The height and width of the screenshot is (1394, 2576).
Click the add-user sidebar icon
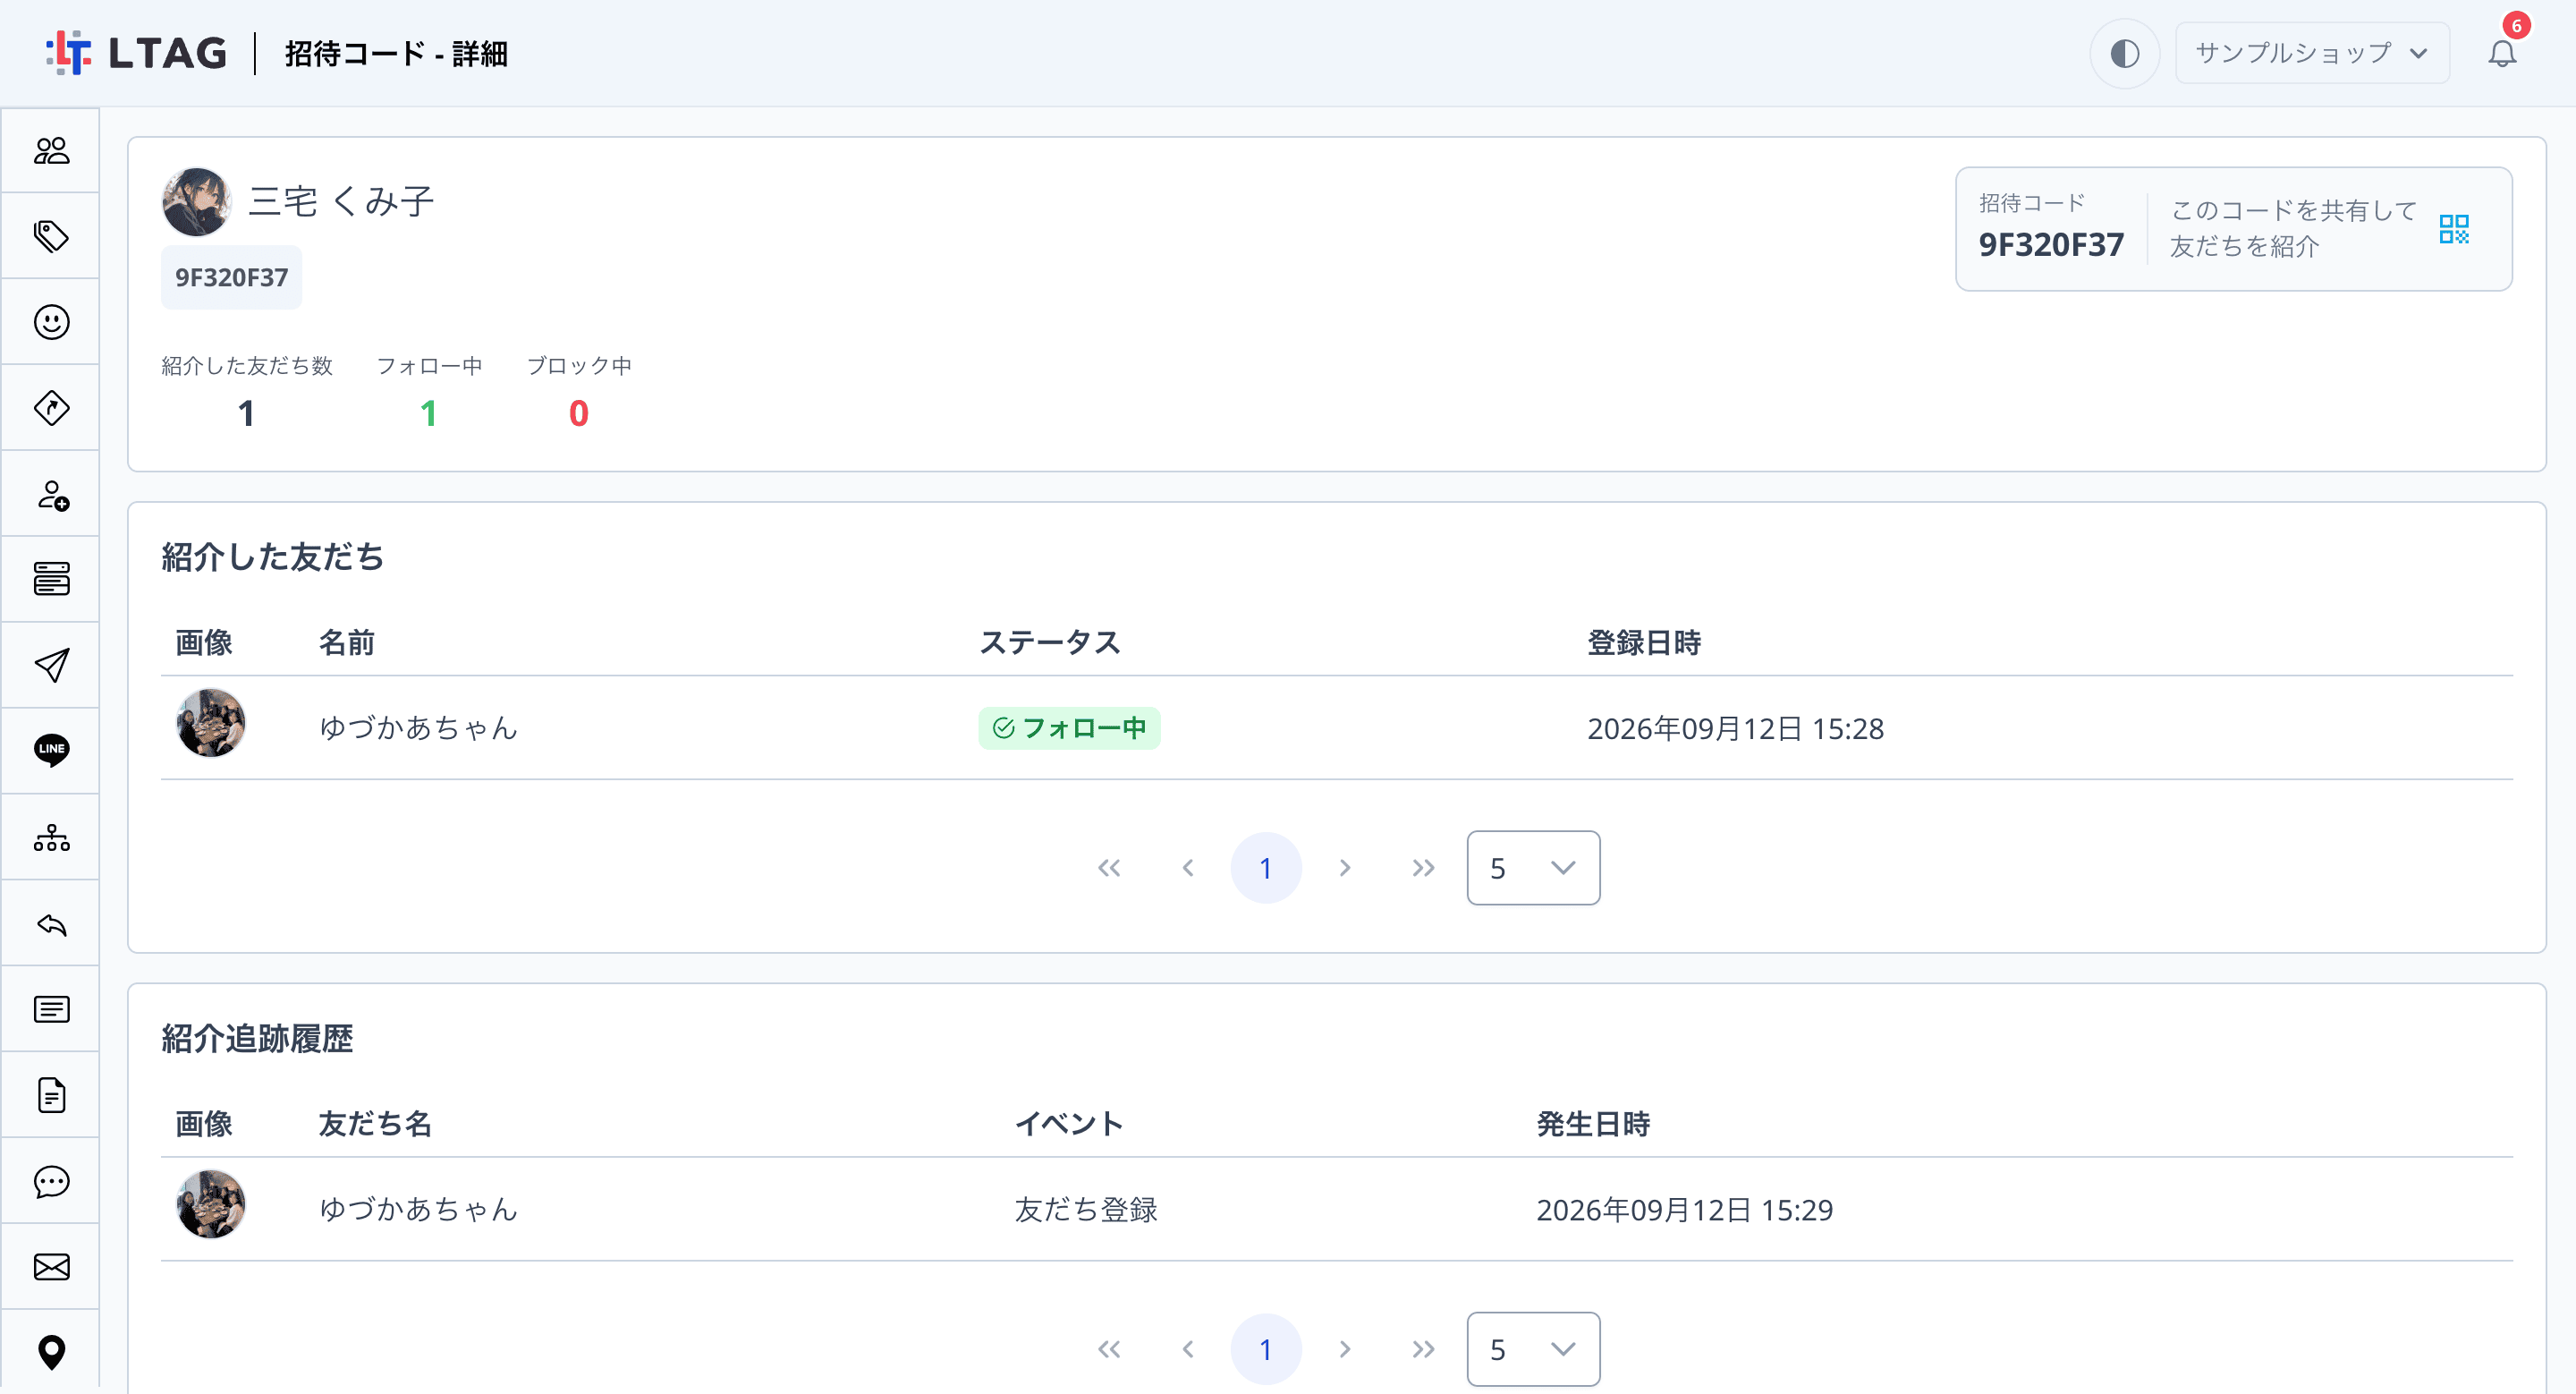[51, 495]
